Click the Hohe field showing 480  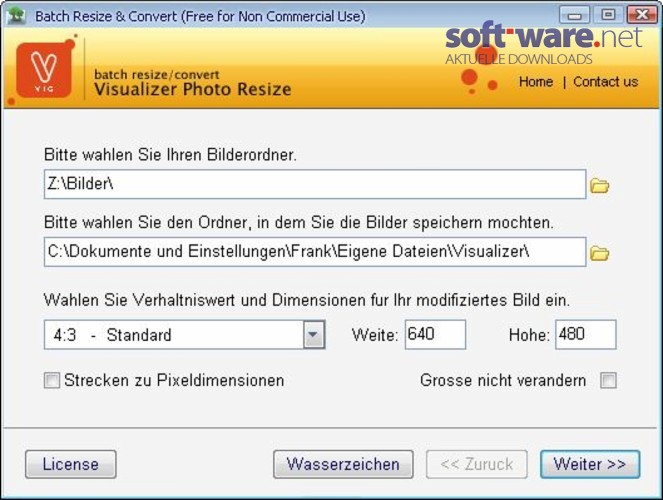[586, 334]
